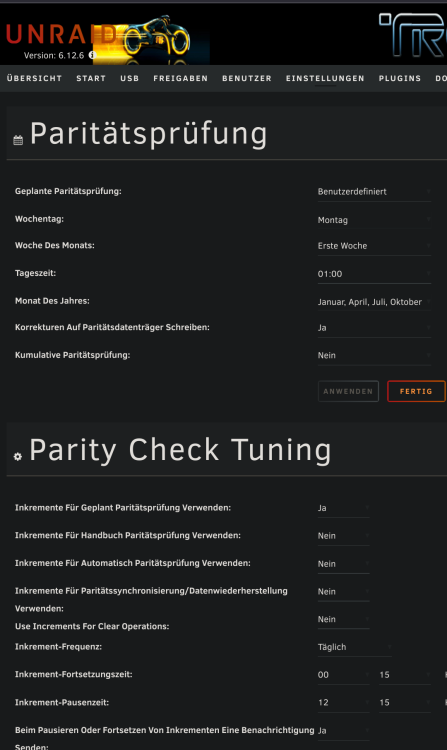Open the PLUGINS menu tab

point(400,78)
